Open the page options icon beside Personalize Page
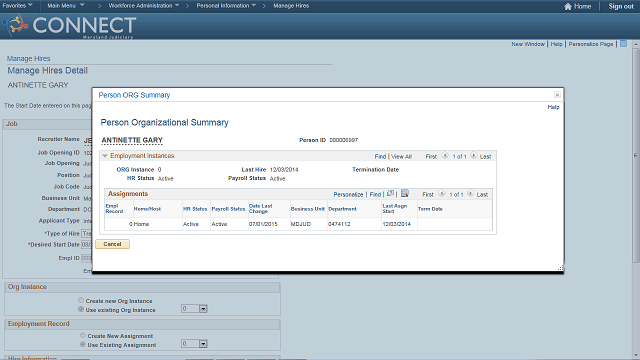 pos(623,44)
